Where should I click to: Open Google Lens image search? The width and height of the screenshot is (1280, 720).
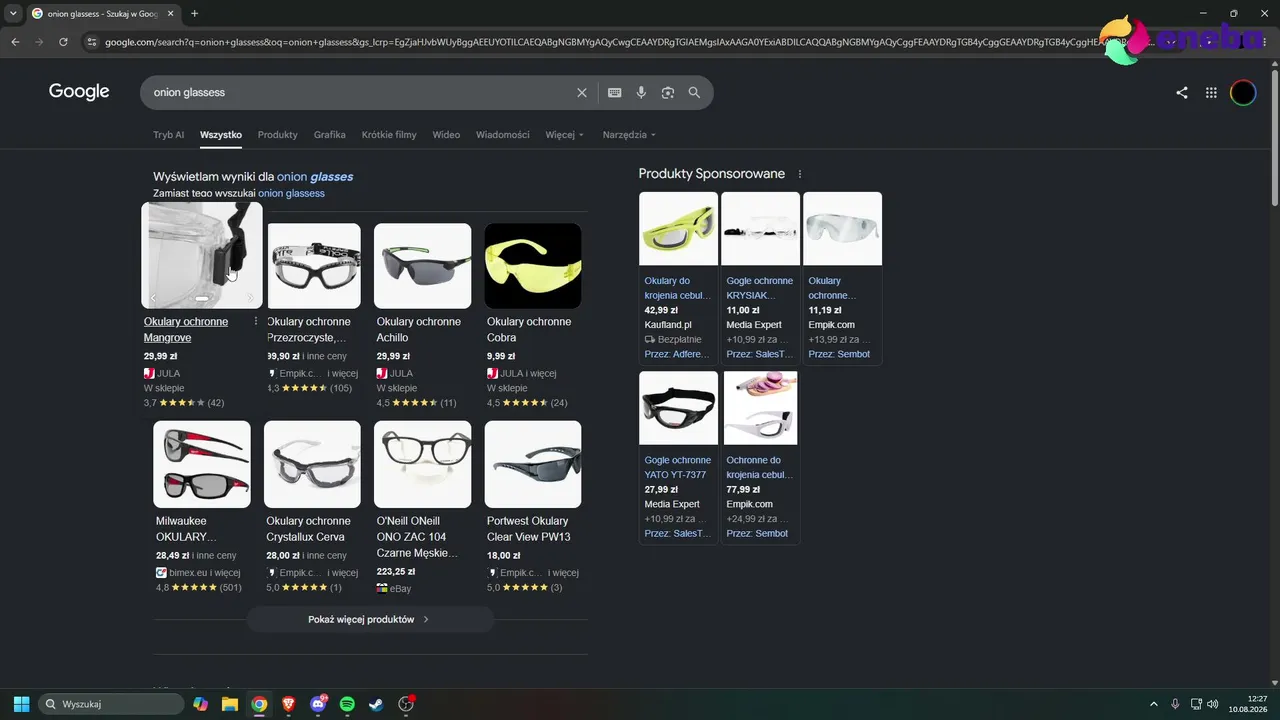click(x=668, y=92)
